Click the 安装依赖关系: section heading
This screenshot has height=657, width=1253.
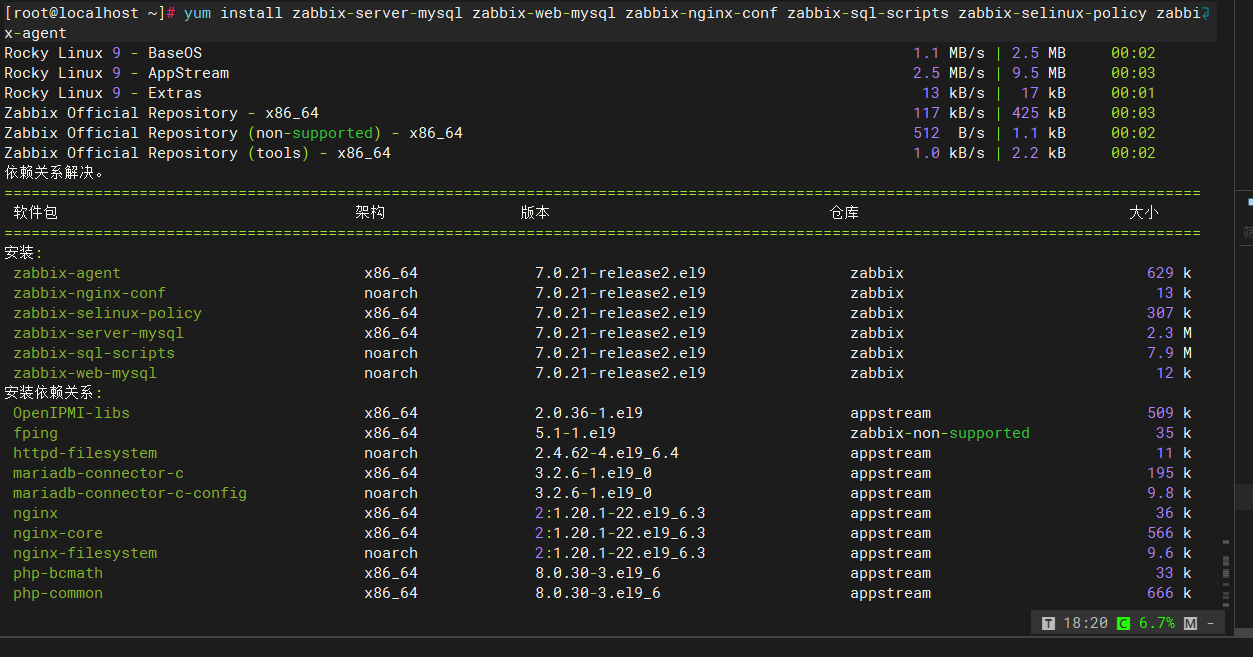tap(54, 393)
